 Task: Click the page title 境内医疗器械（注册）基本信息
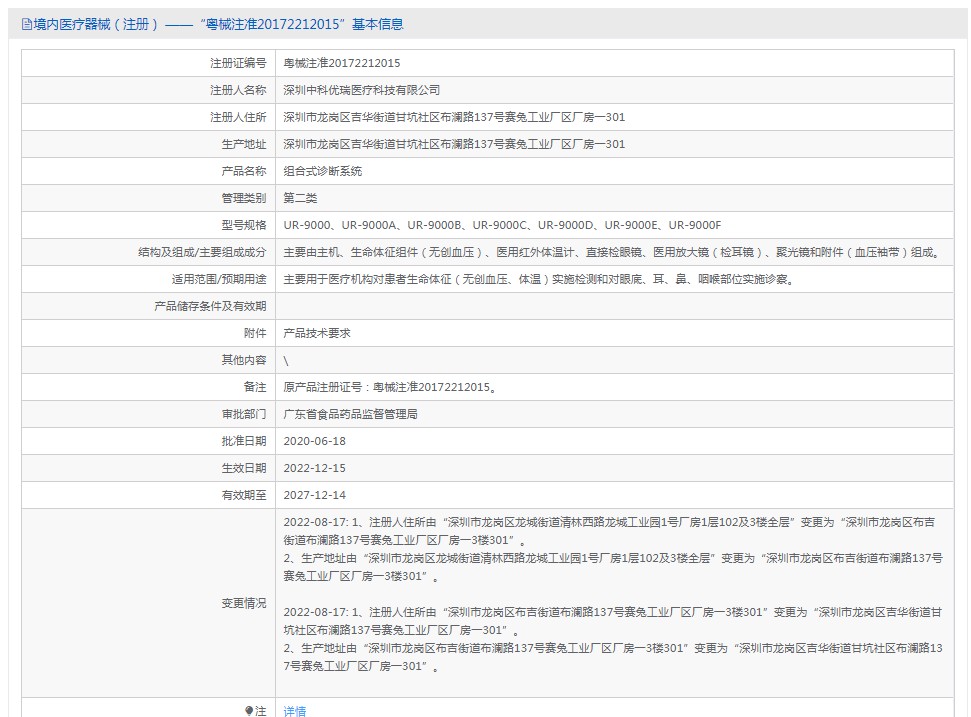218,24
